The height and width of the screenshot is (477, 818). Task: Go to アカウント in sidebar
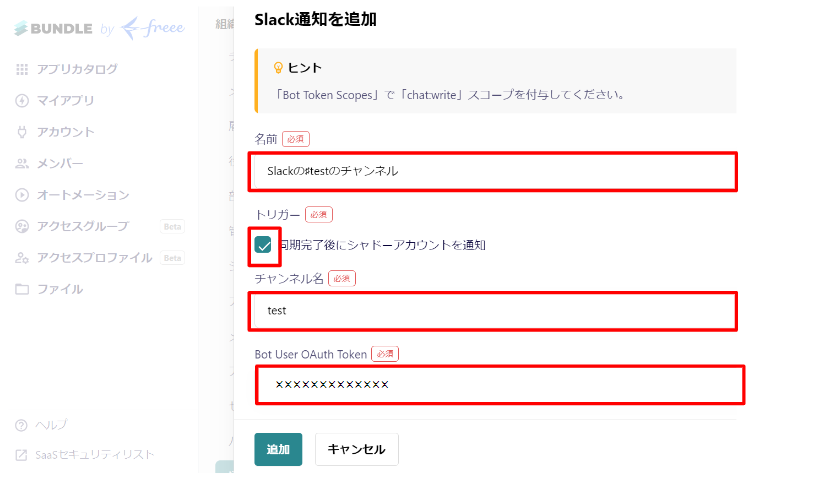coord(66,132)
